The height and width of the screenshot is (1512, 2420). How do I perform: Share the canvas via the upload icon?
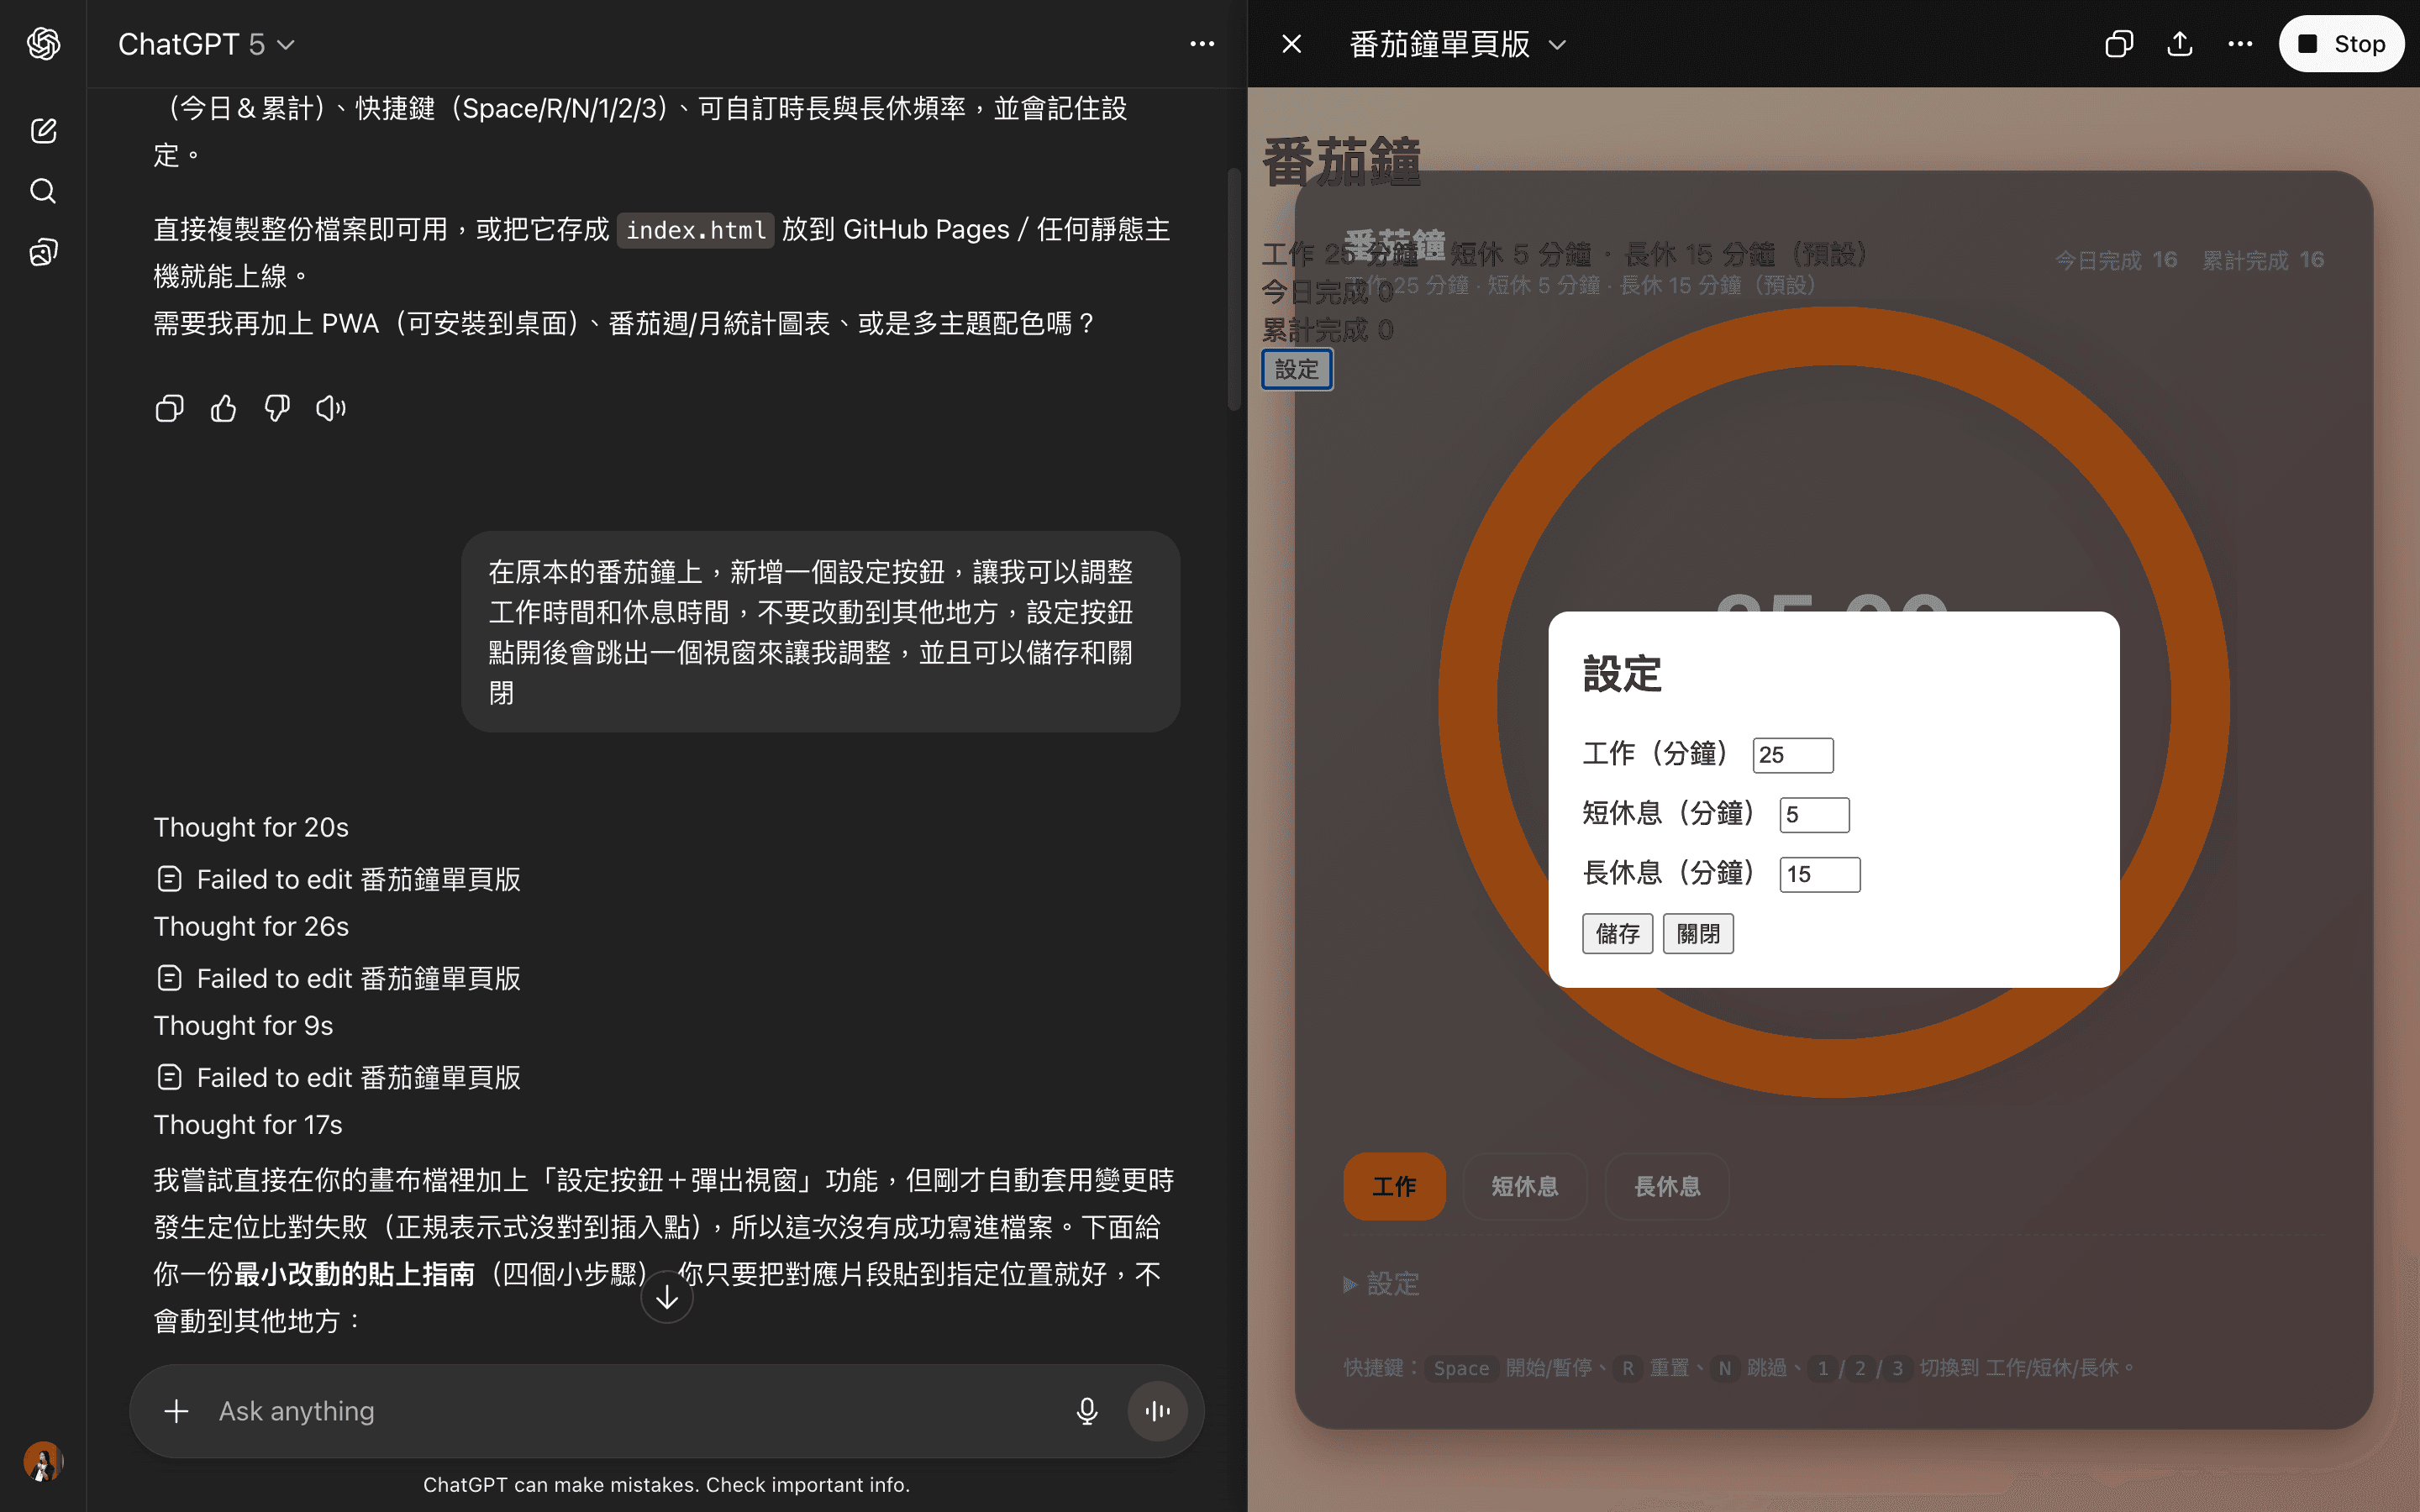[x=2180, y=44]
